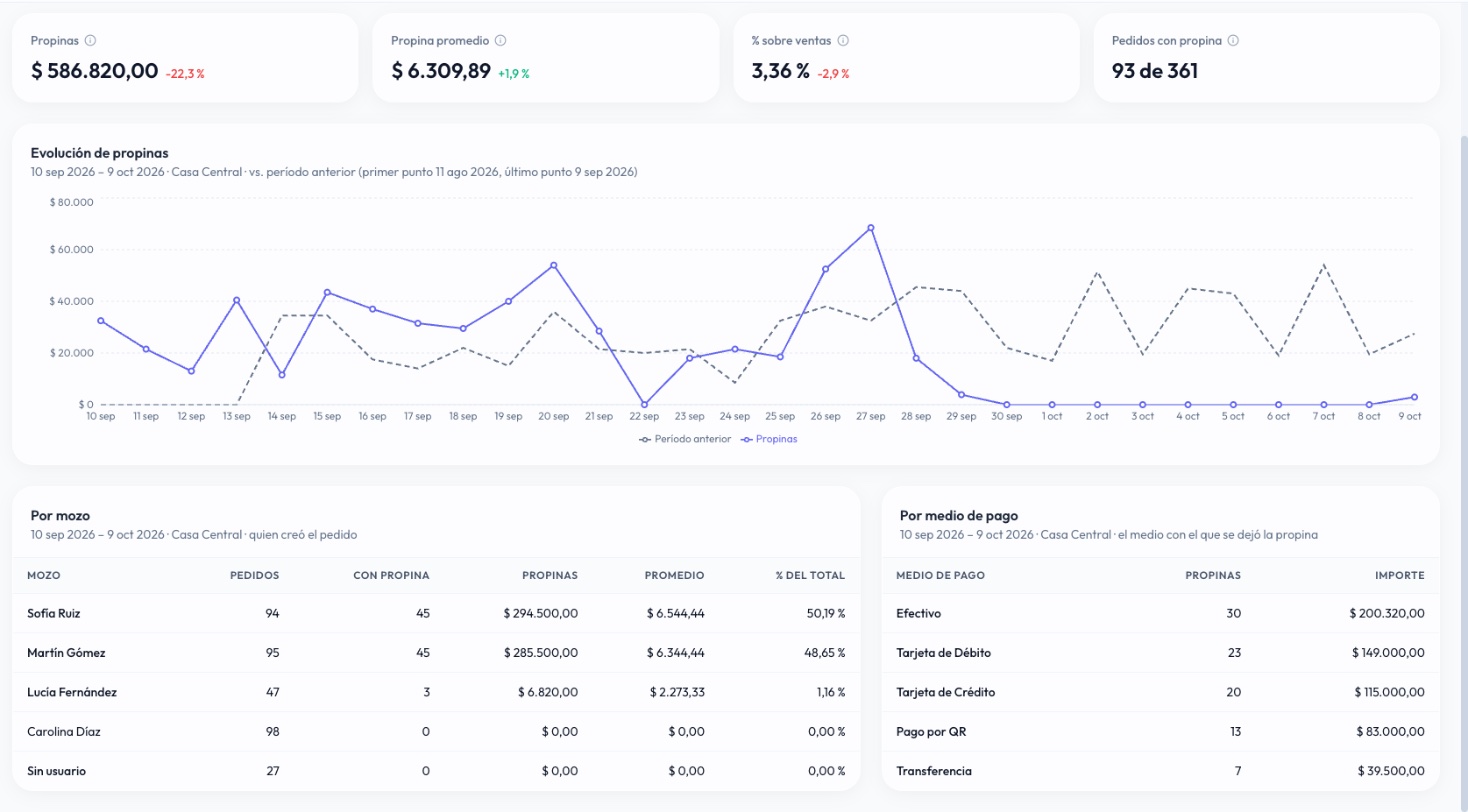Click the Tarjeta de Crédito row label

tap(946, 692)
